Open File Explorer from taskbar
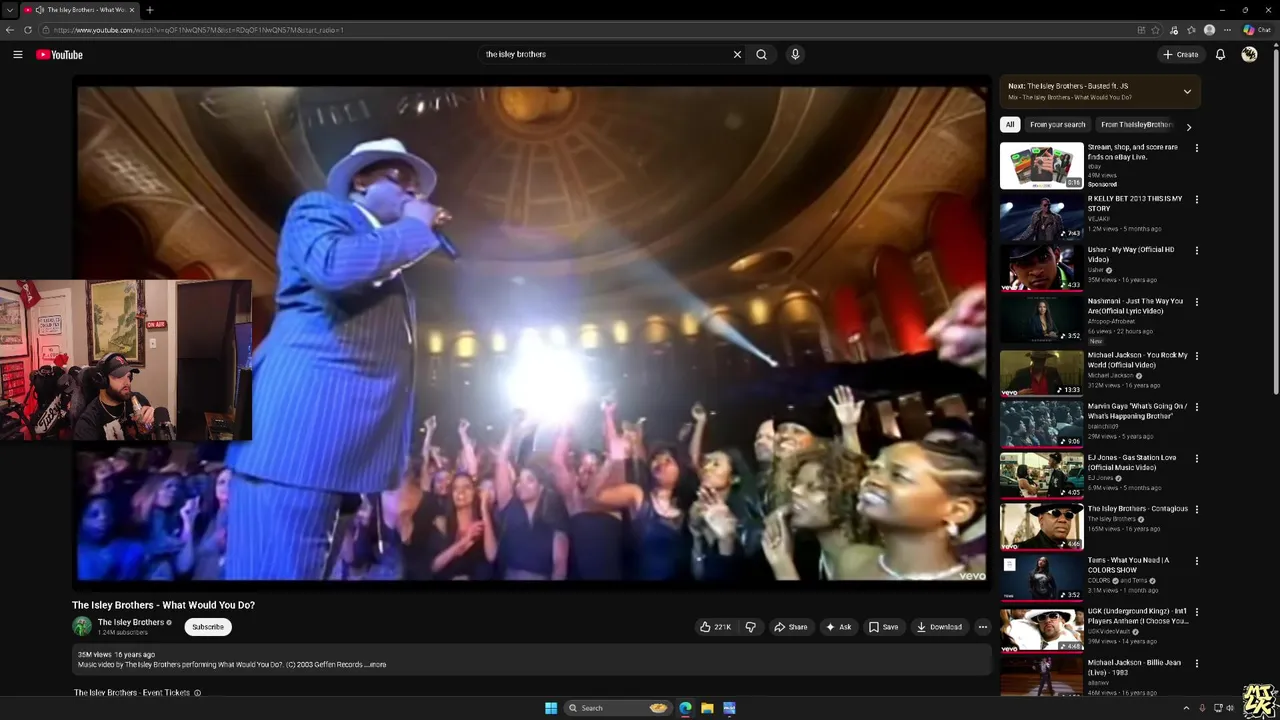 click(x=707, y=708)
